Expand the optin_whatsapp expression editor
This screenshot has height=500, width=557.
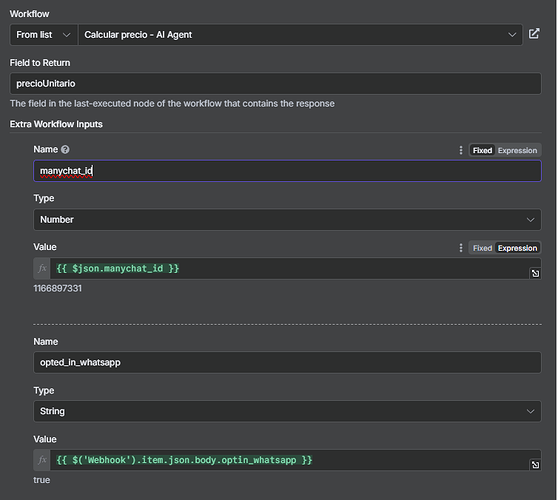pyautogui.click(x=535, y=464)
